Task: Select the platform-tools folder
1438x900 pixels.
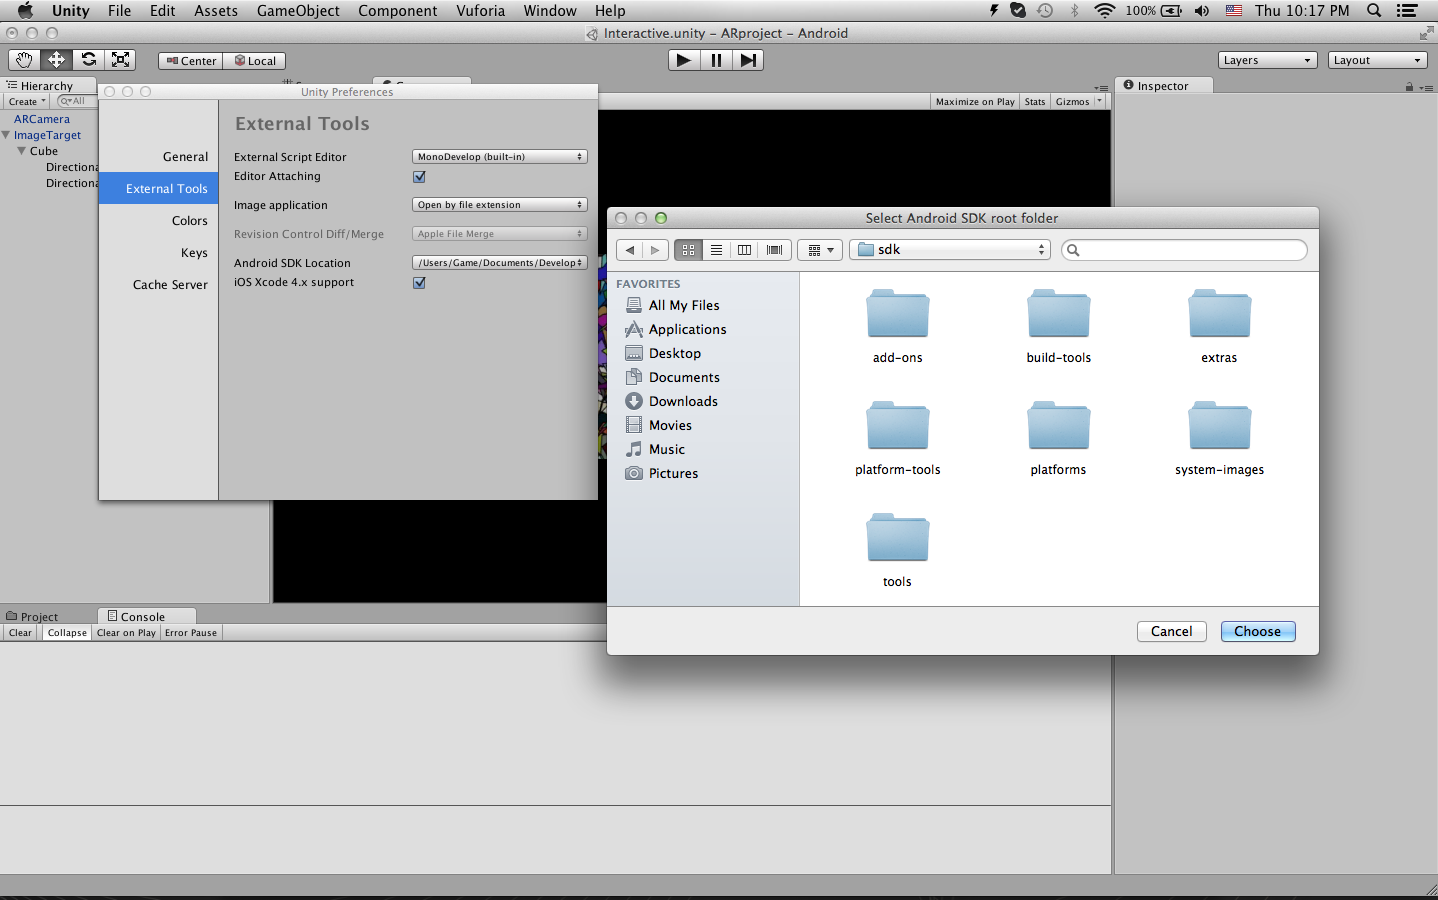Action: (898, 438)
